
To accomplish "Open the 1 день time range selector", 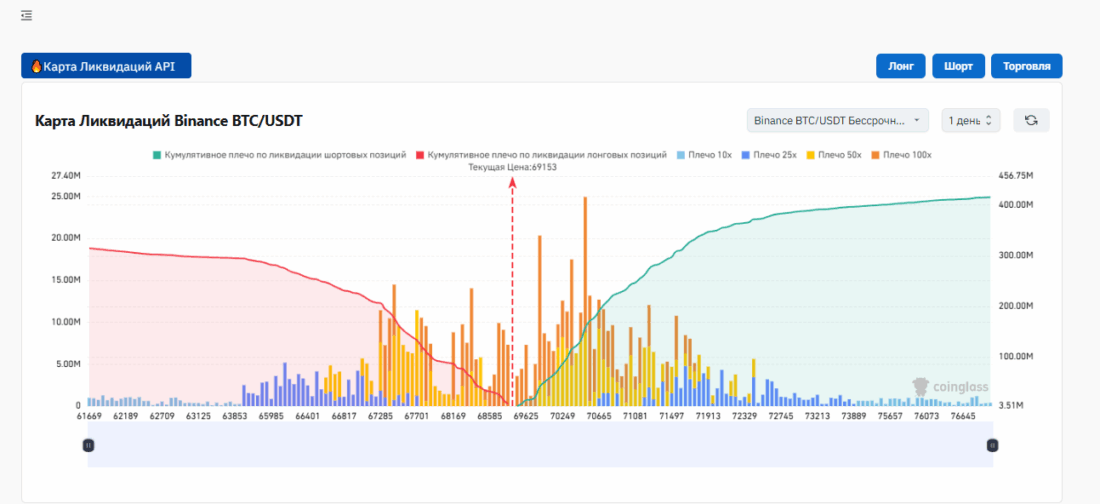I will coord(971,120).
